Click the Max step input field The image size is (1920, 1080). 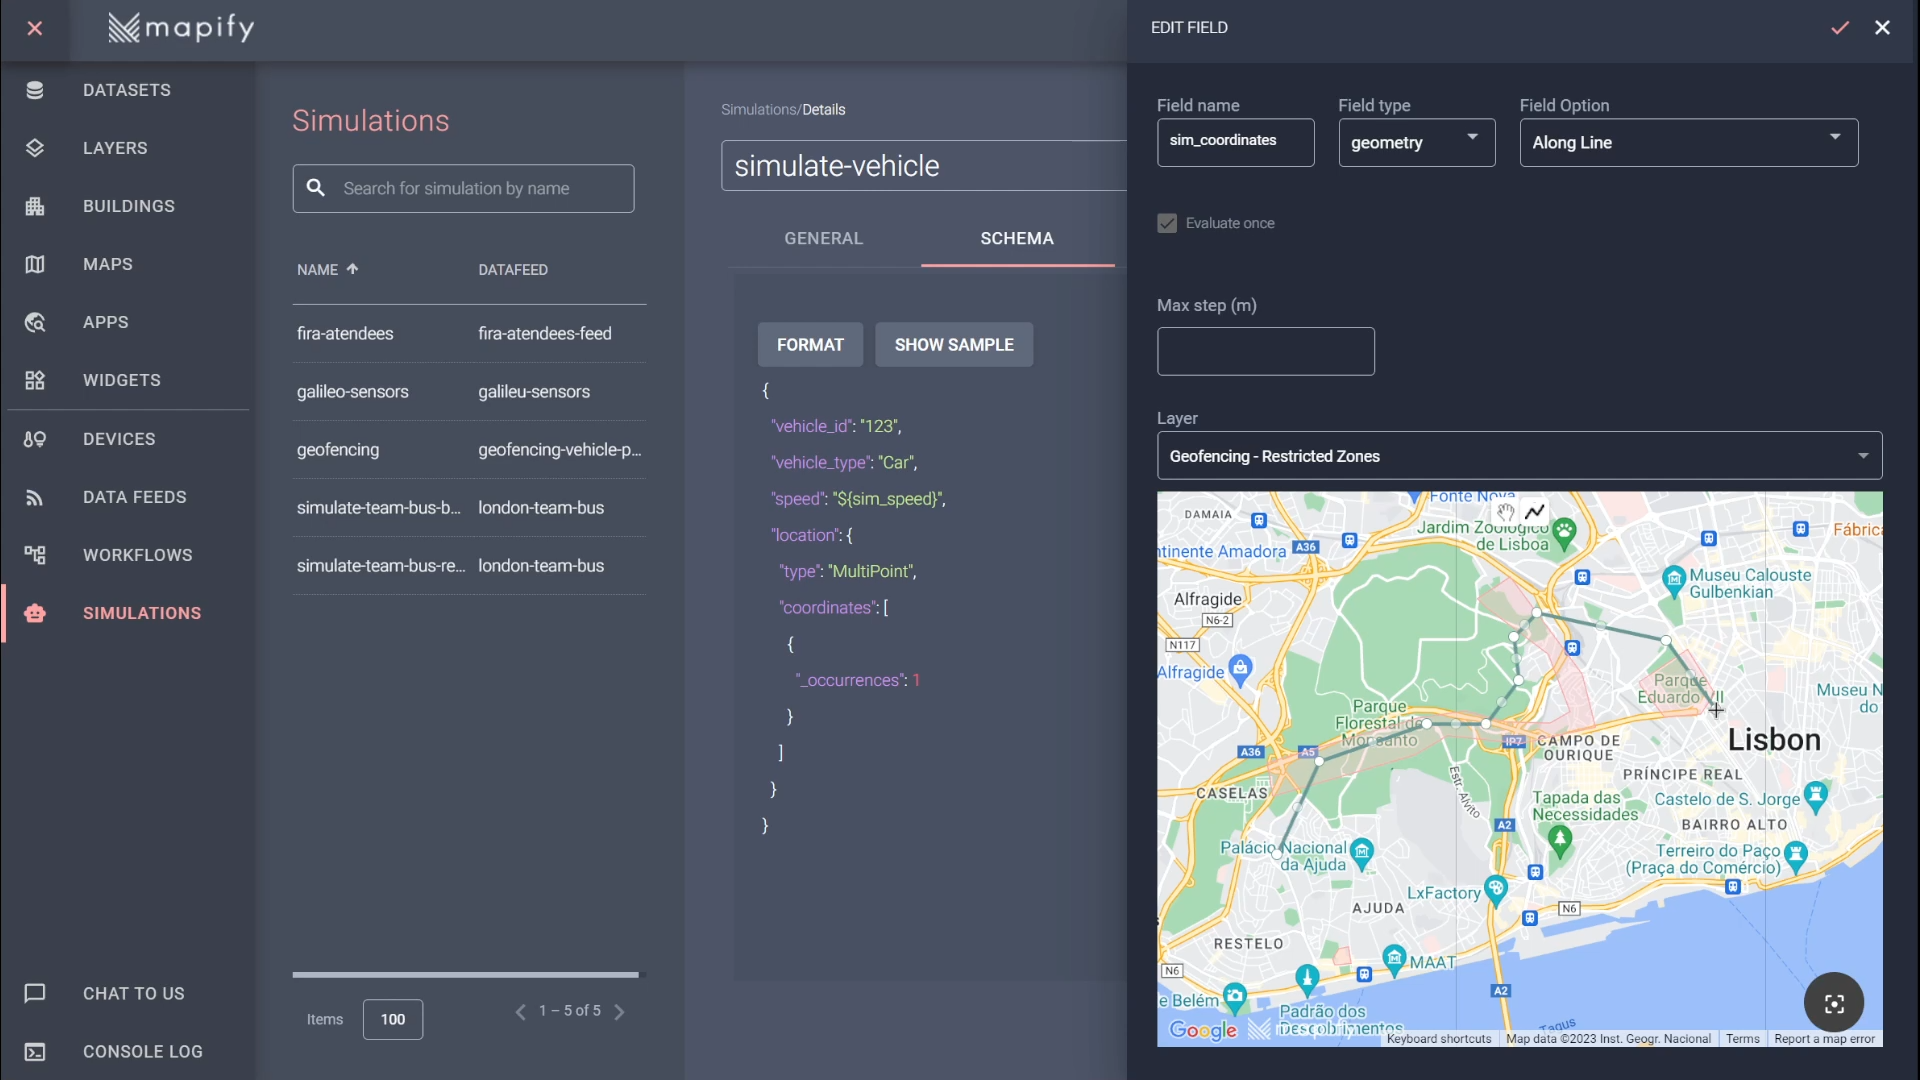(x=1265, y=351)
